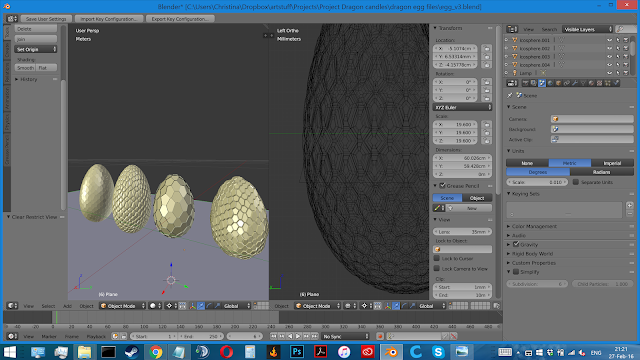This screenshot has width=640, height=360.
Task: Switch units to Imperial
Action: [612, 163]
